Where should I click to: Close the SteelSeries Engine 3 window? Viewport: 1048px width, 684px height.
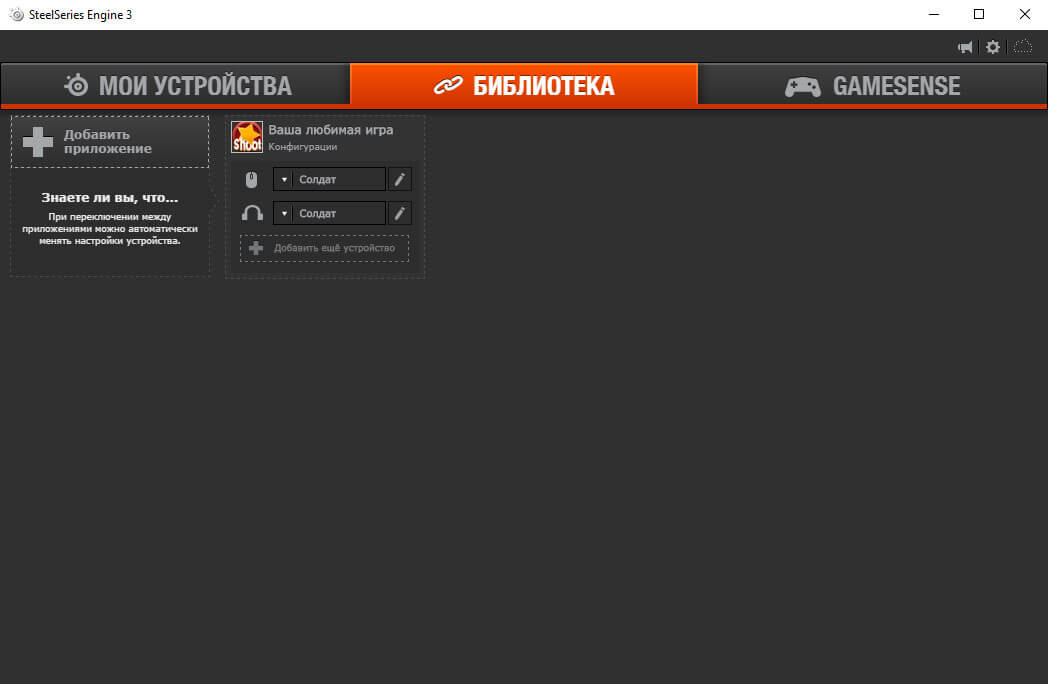pos(1024,14)
